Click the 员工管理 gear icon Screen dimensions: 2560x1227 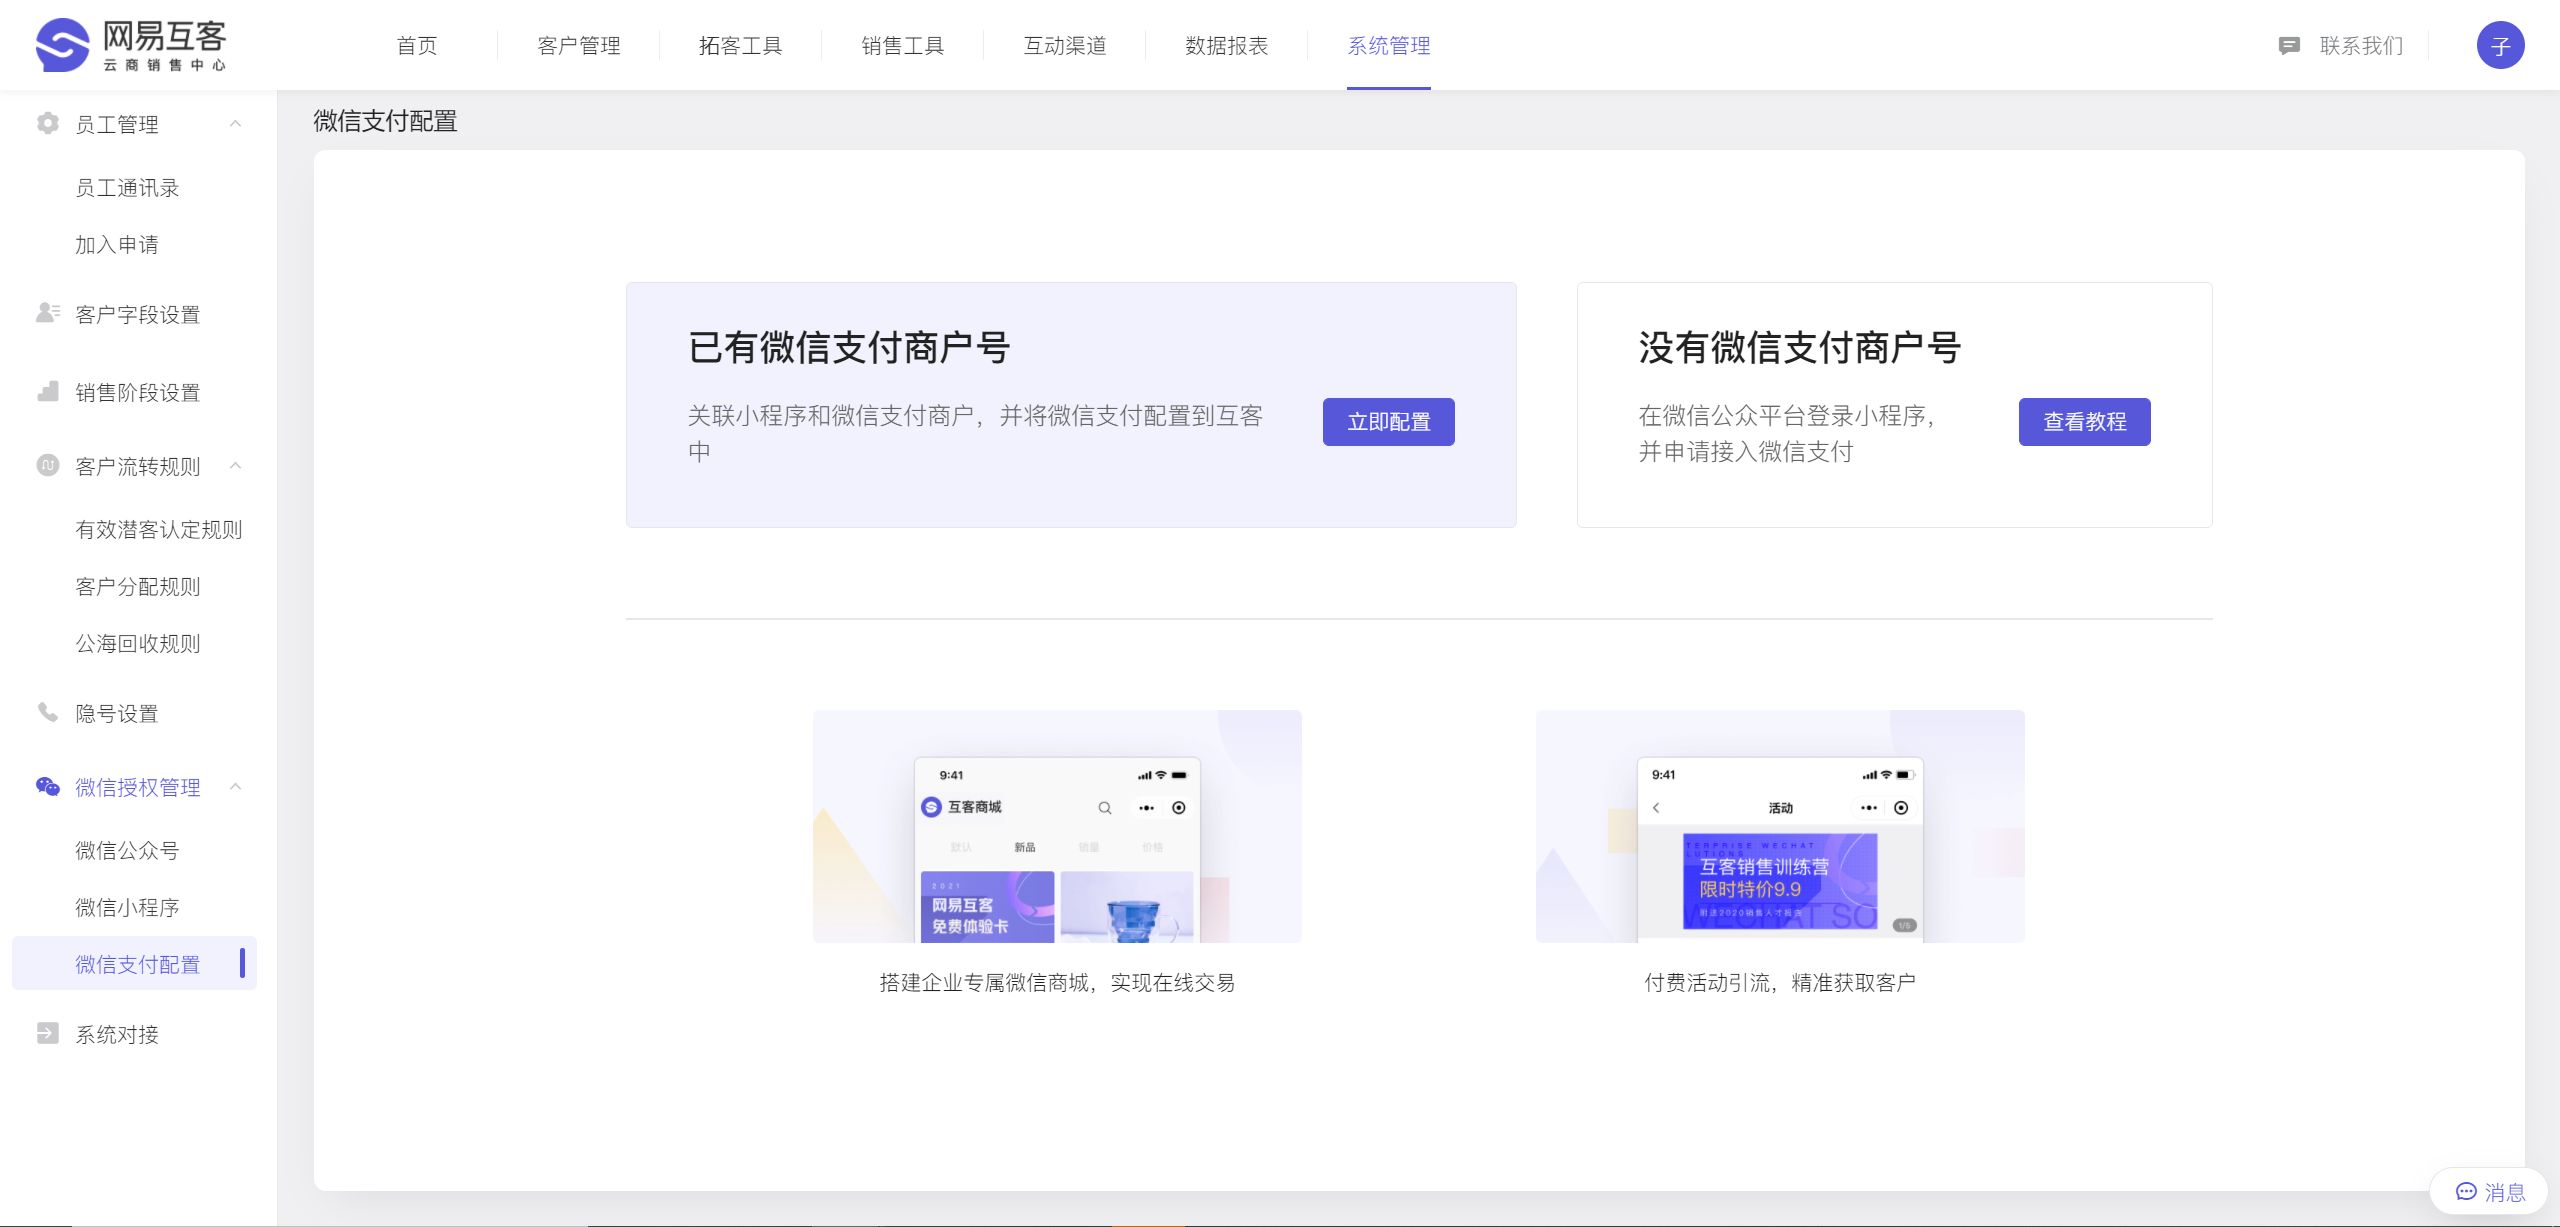[x=47, y=123]
